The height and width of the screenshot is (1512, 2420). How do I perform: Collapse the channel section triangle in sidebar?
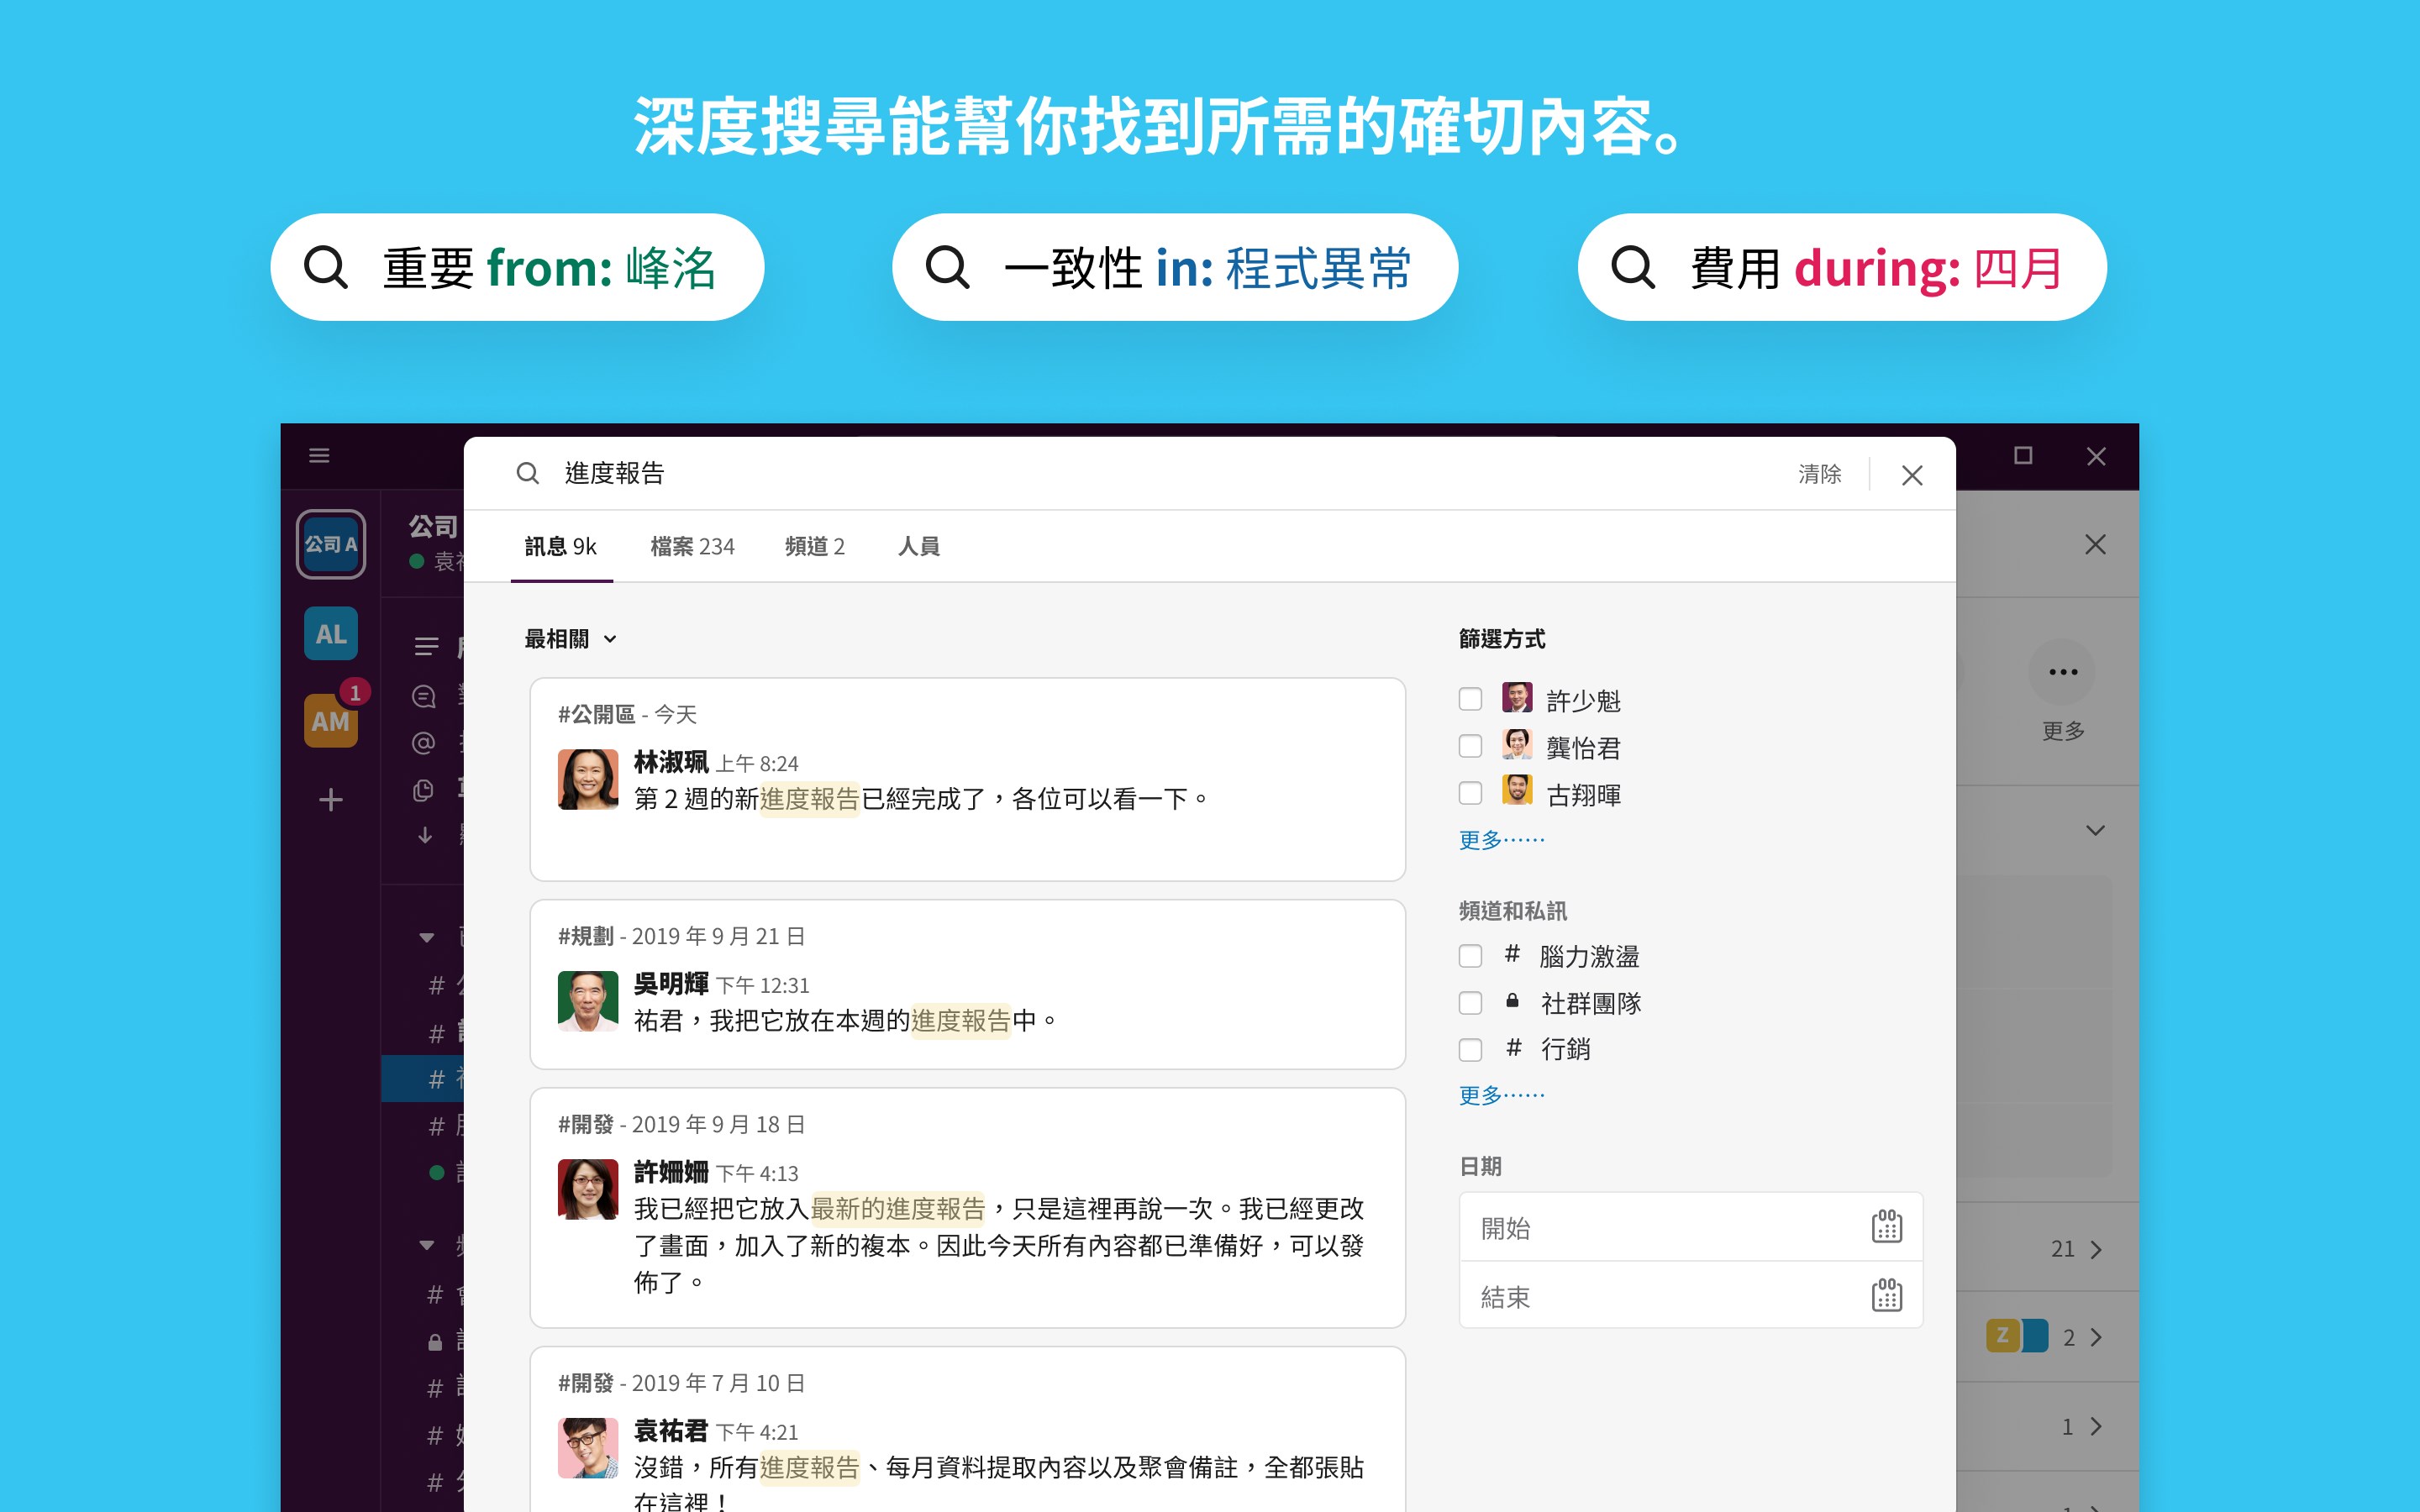tap(426, 937)
